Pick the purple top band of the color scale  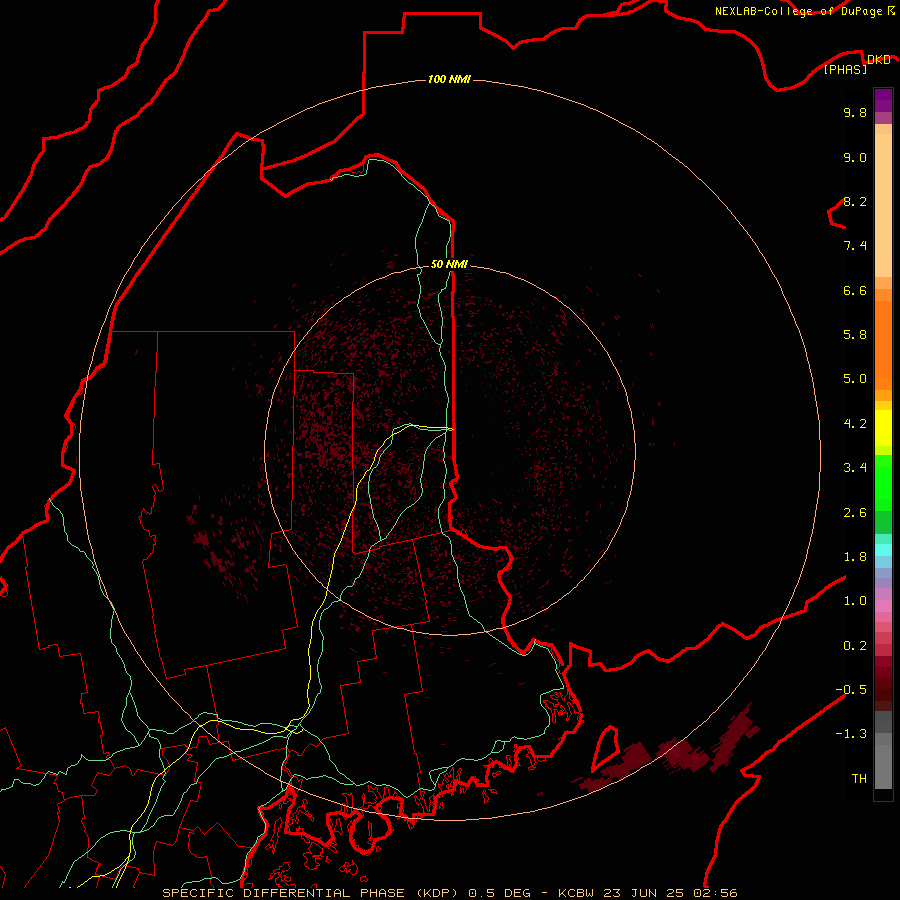883,100
